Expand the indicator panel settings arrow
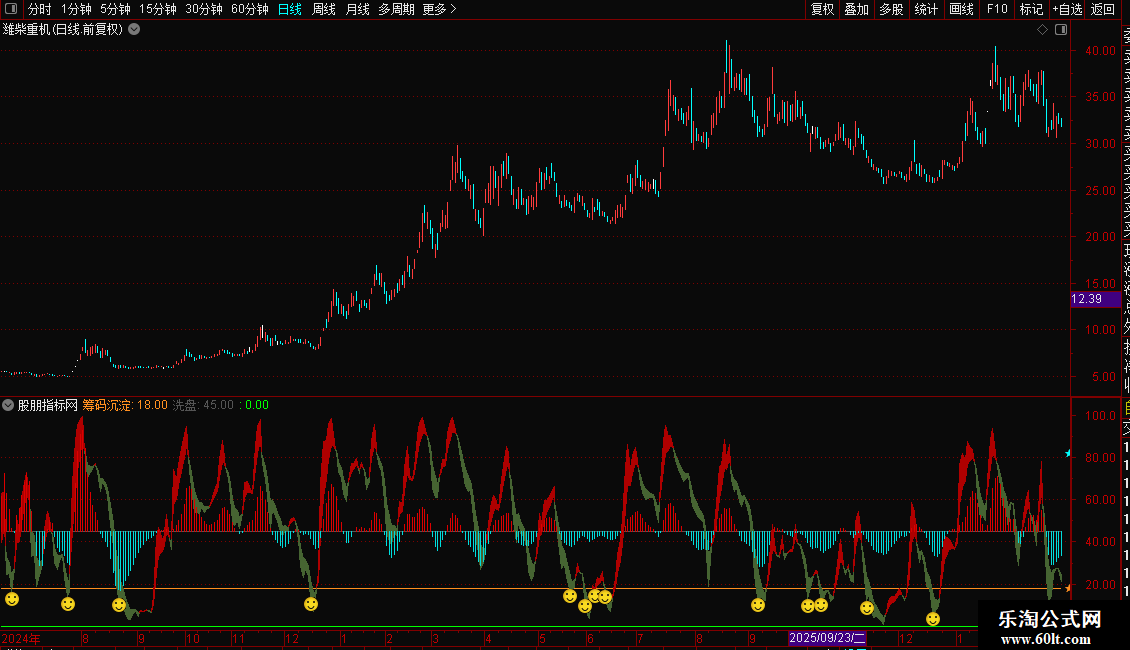The image size is (1130, 650). click(x=8, y=405)
